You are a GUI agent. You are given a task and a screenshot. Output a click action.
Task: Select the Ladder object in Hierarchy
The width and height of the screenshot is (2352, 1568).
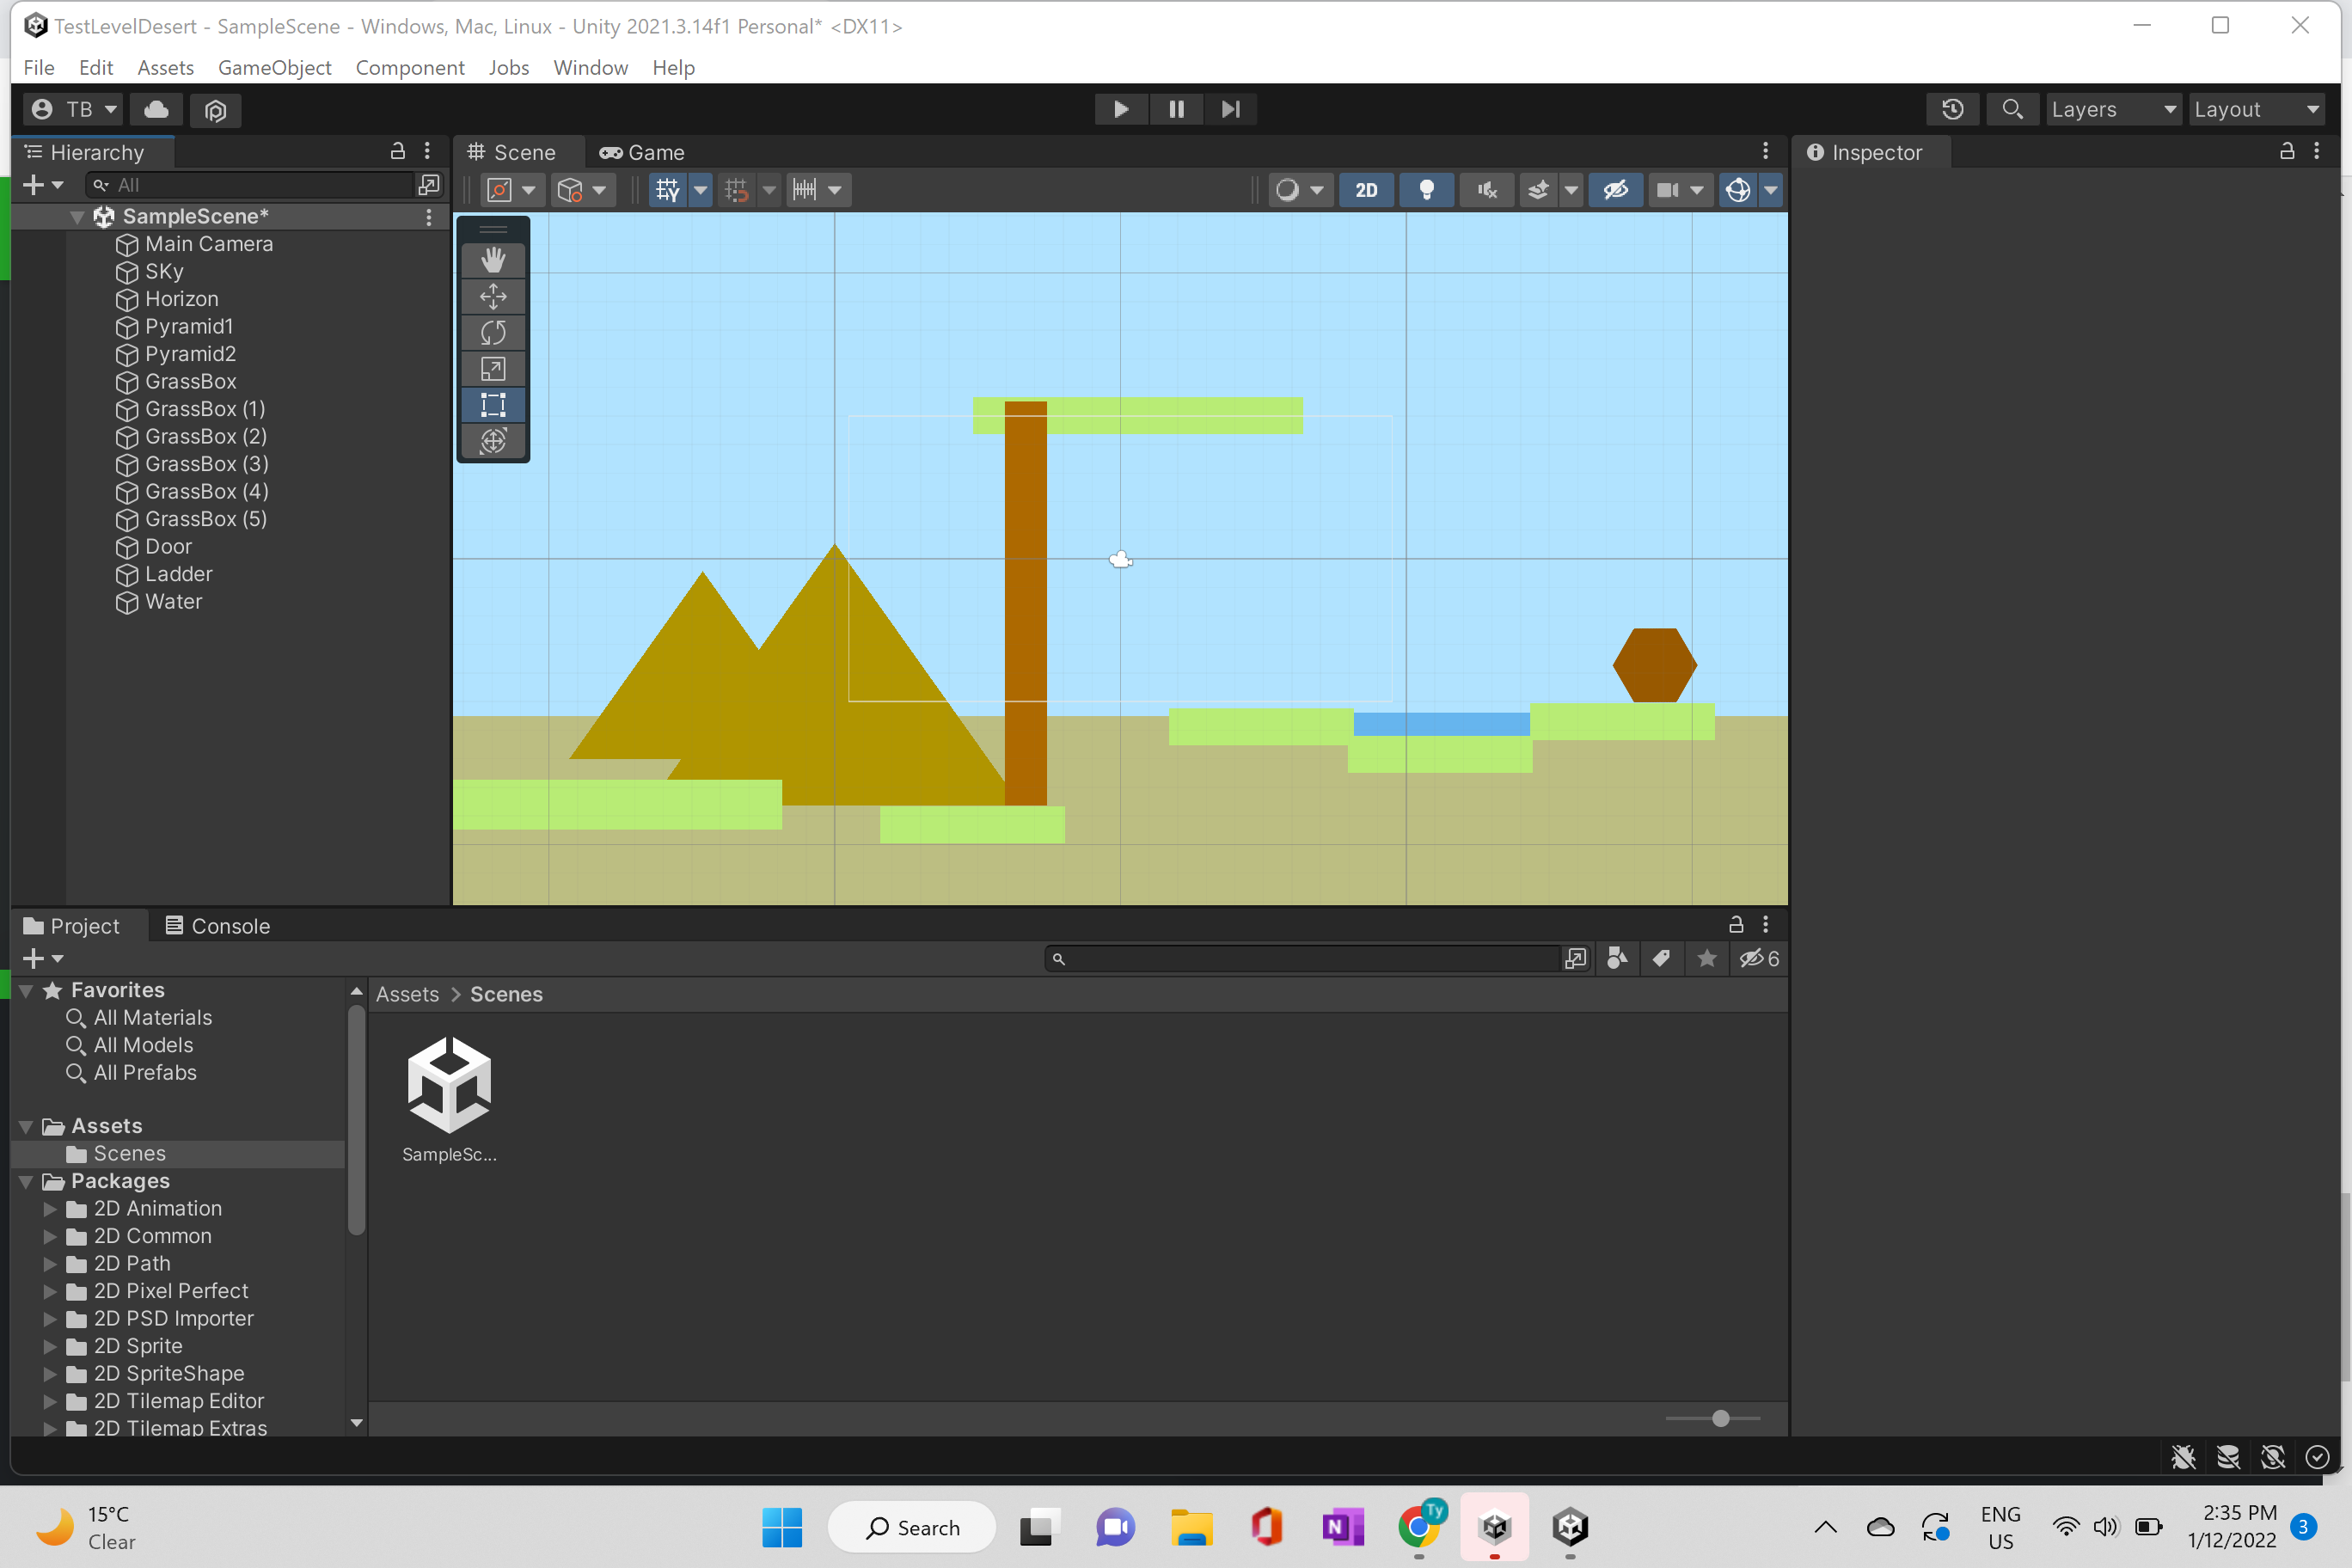178,574
